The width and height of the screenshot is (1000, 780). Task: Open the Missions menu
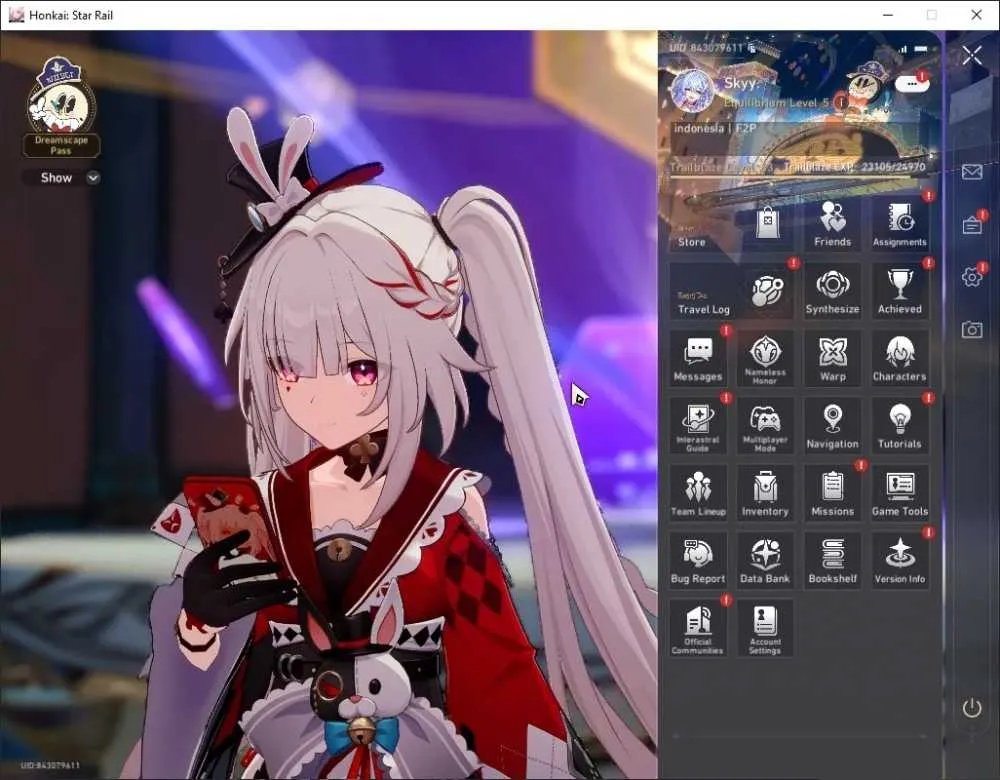(x=832, y=494)
